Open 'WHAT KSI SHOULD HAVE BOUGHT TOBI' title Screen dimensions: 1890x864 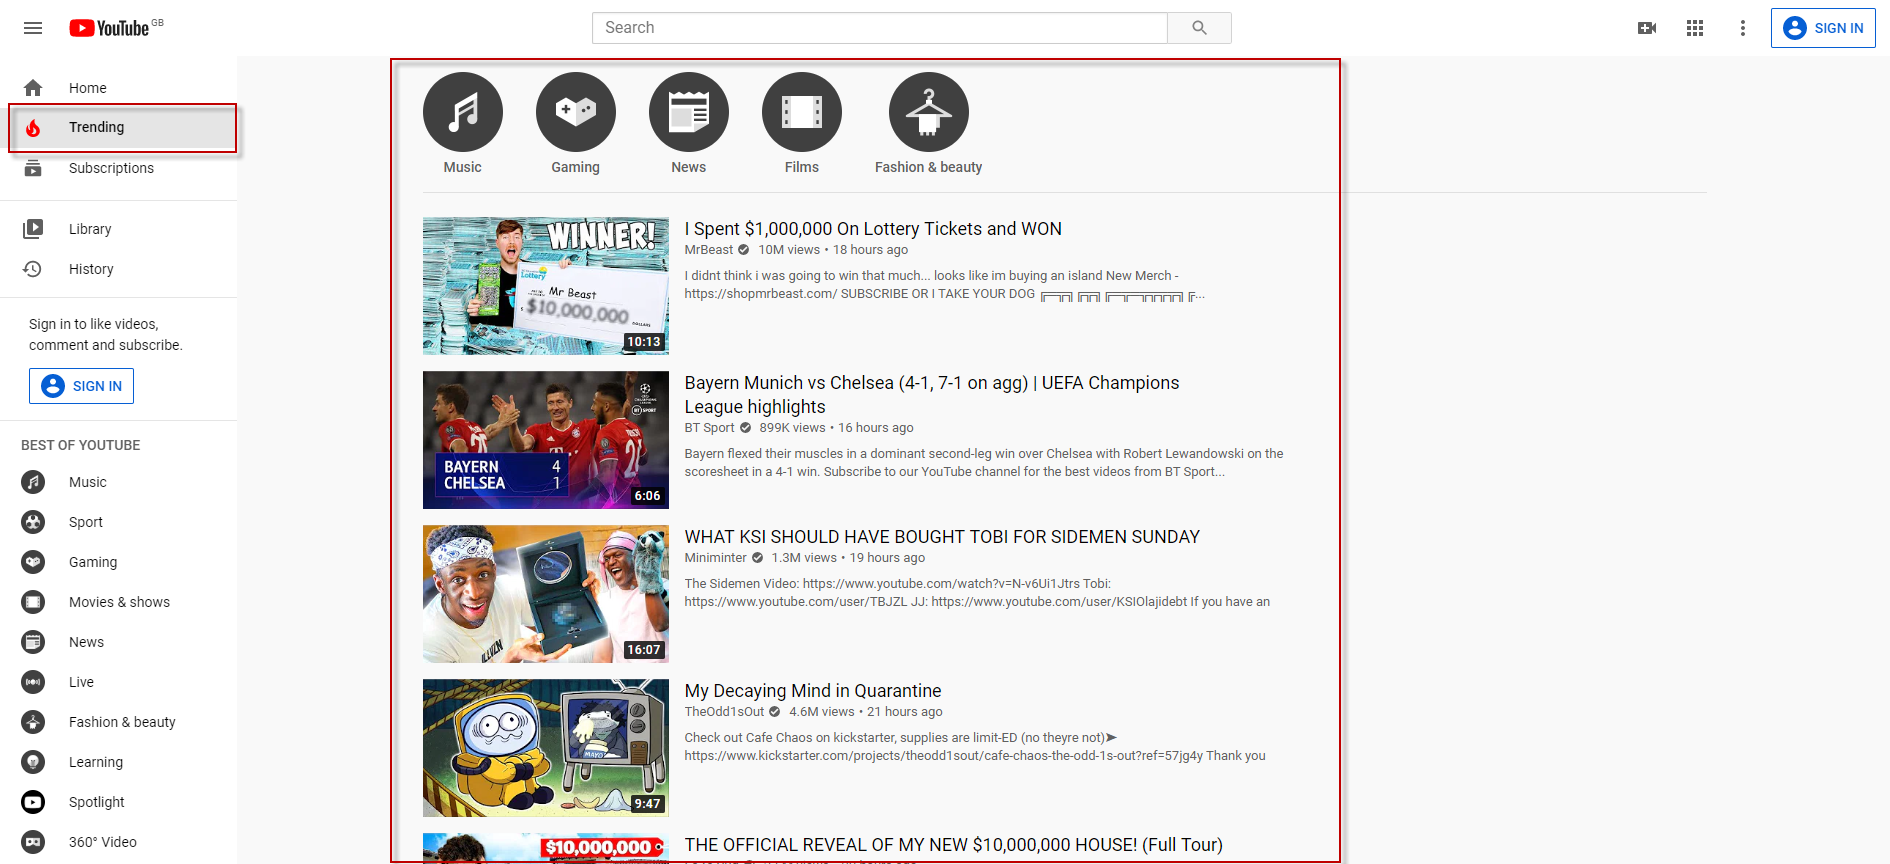click(942, 537)
